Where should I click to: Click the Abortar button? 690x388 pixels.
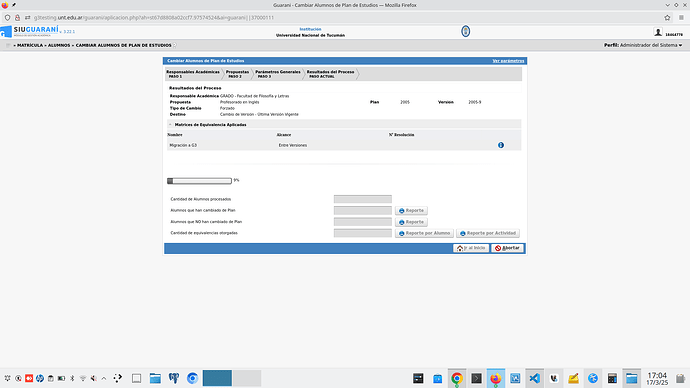(x=507, y=248)
